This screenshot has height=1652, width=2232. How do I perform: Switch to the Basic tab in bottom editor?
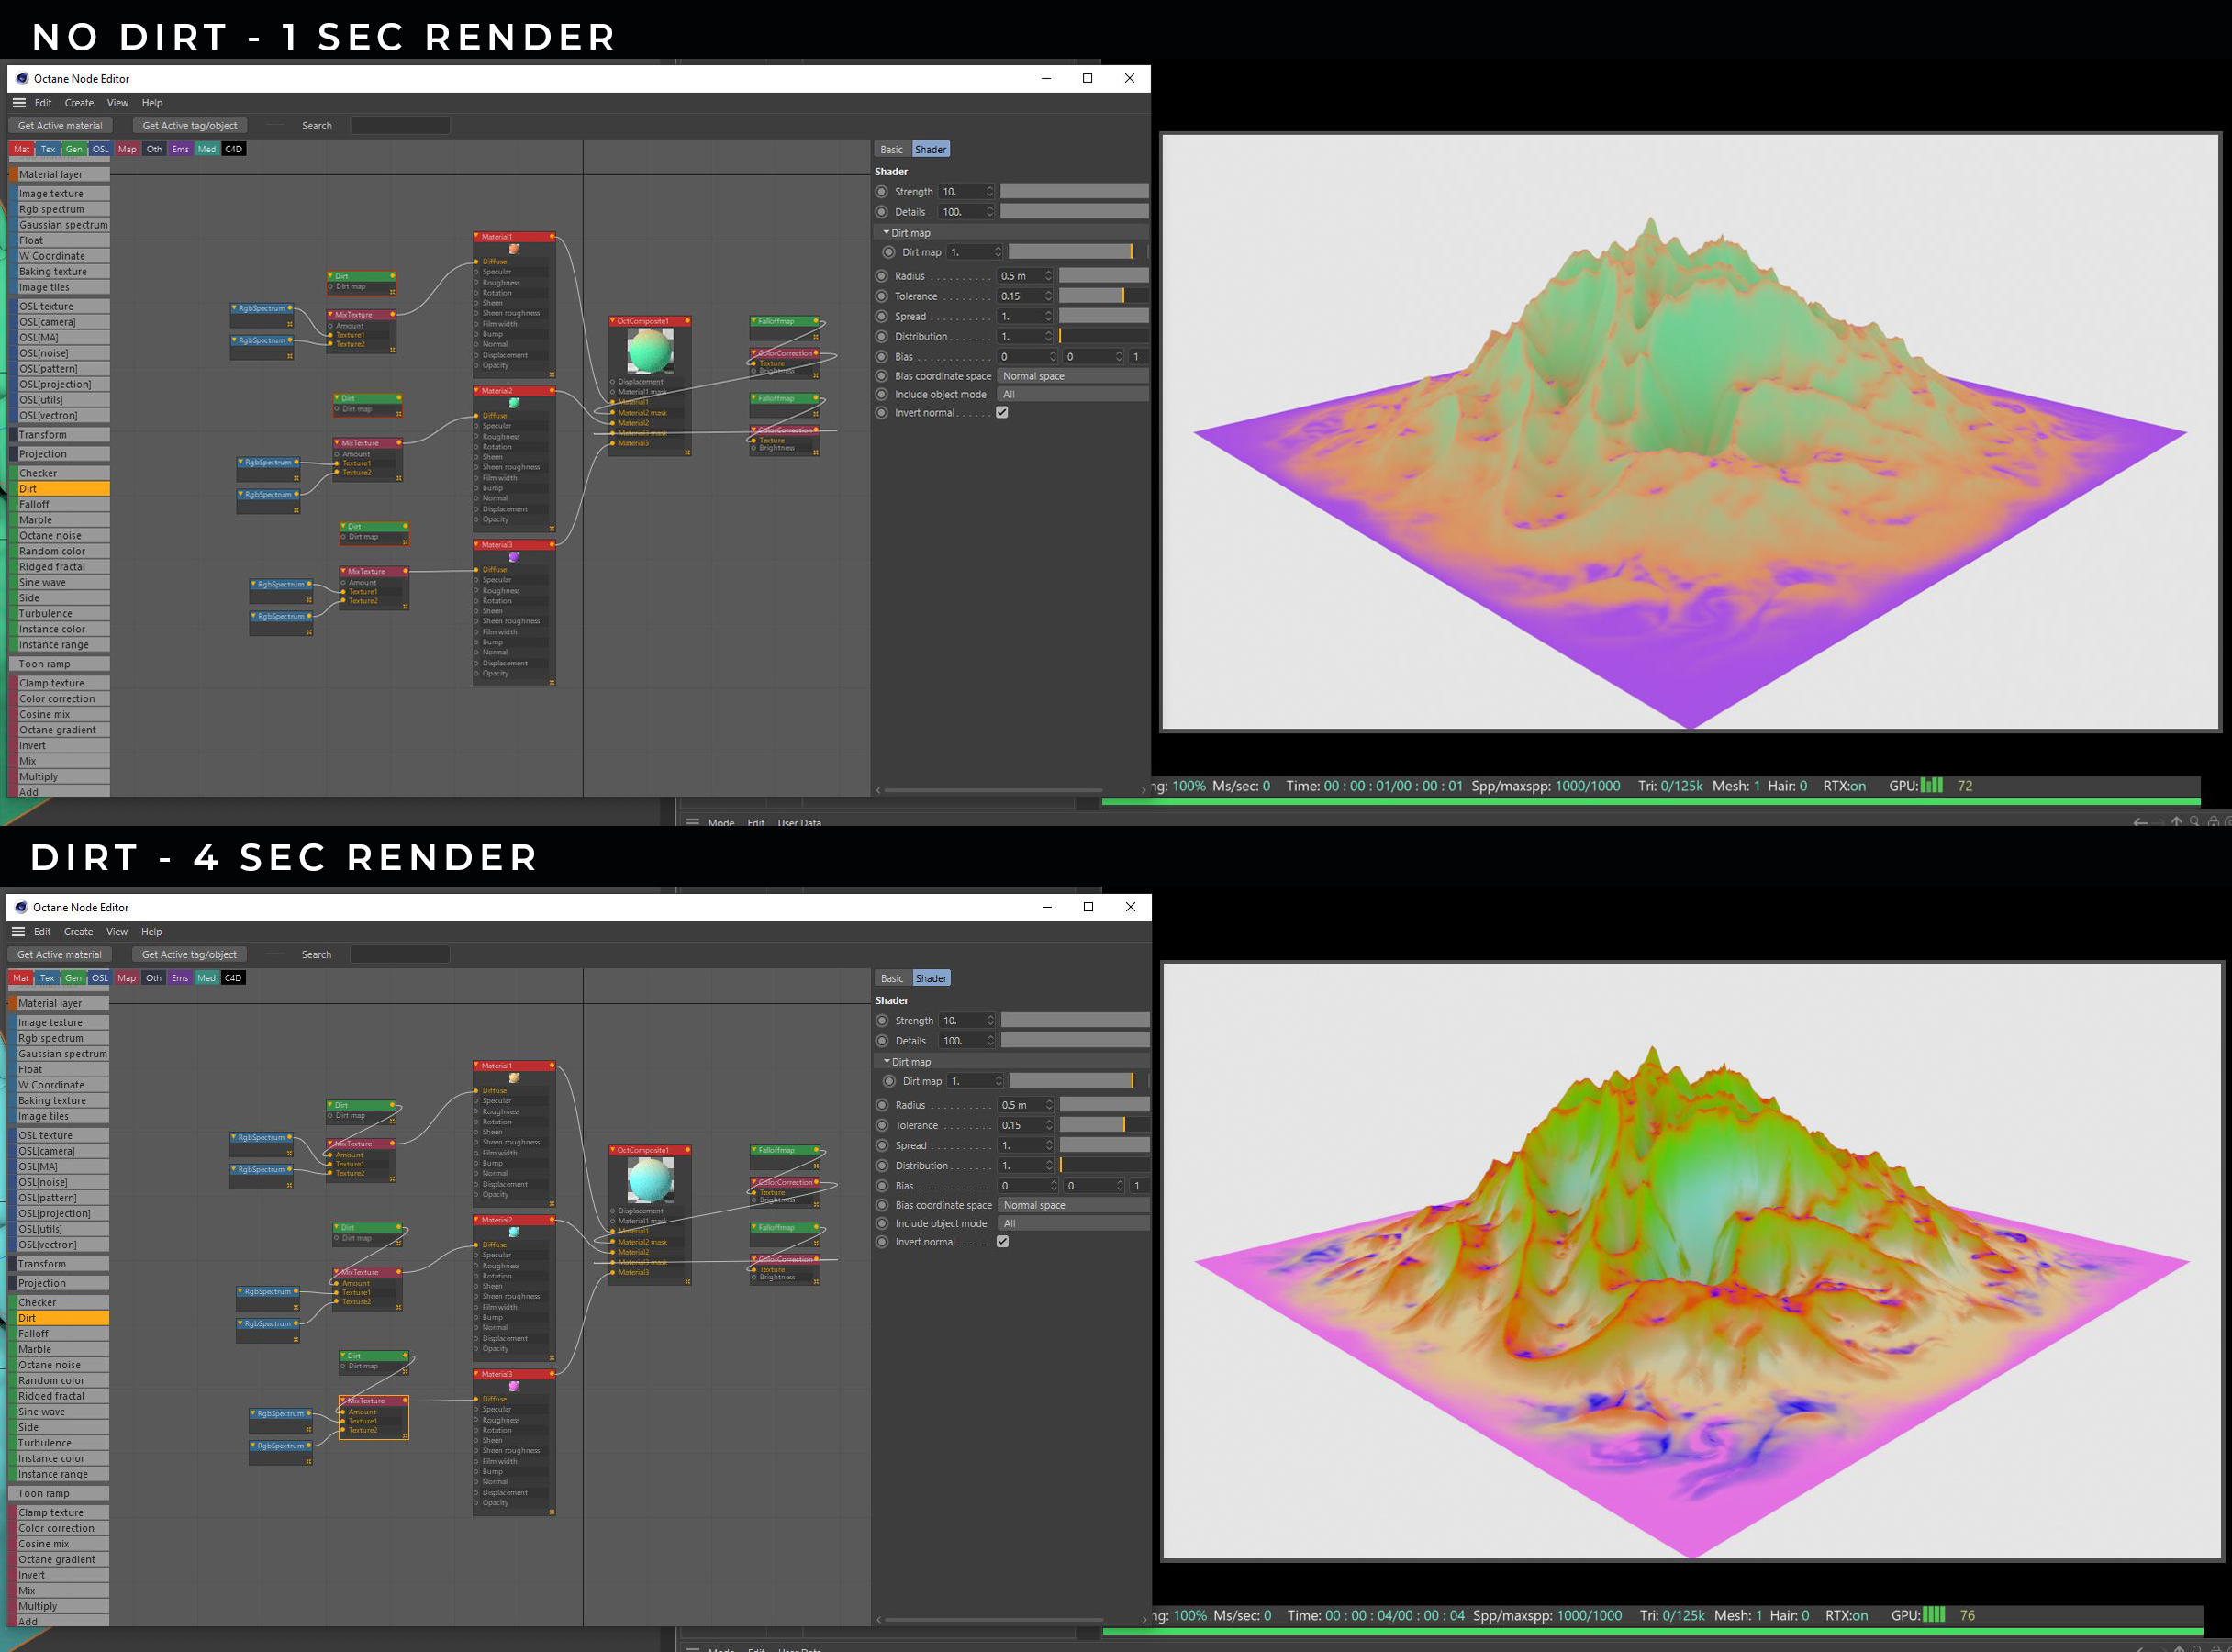(892, 978)
